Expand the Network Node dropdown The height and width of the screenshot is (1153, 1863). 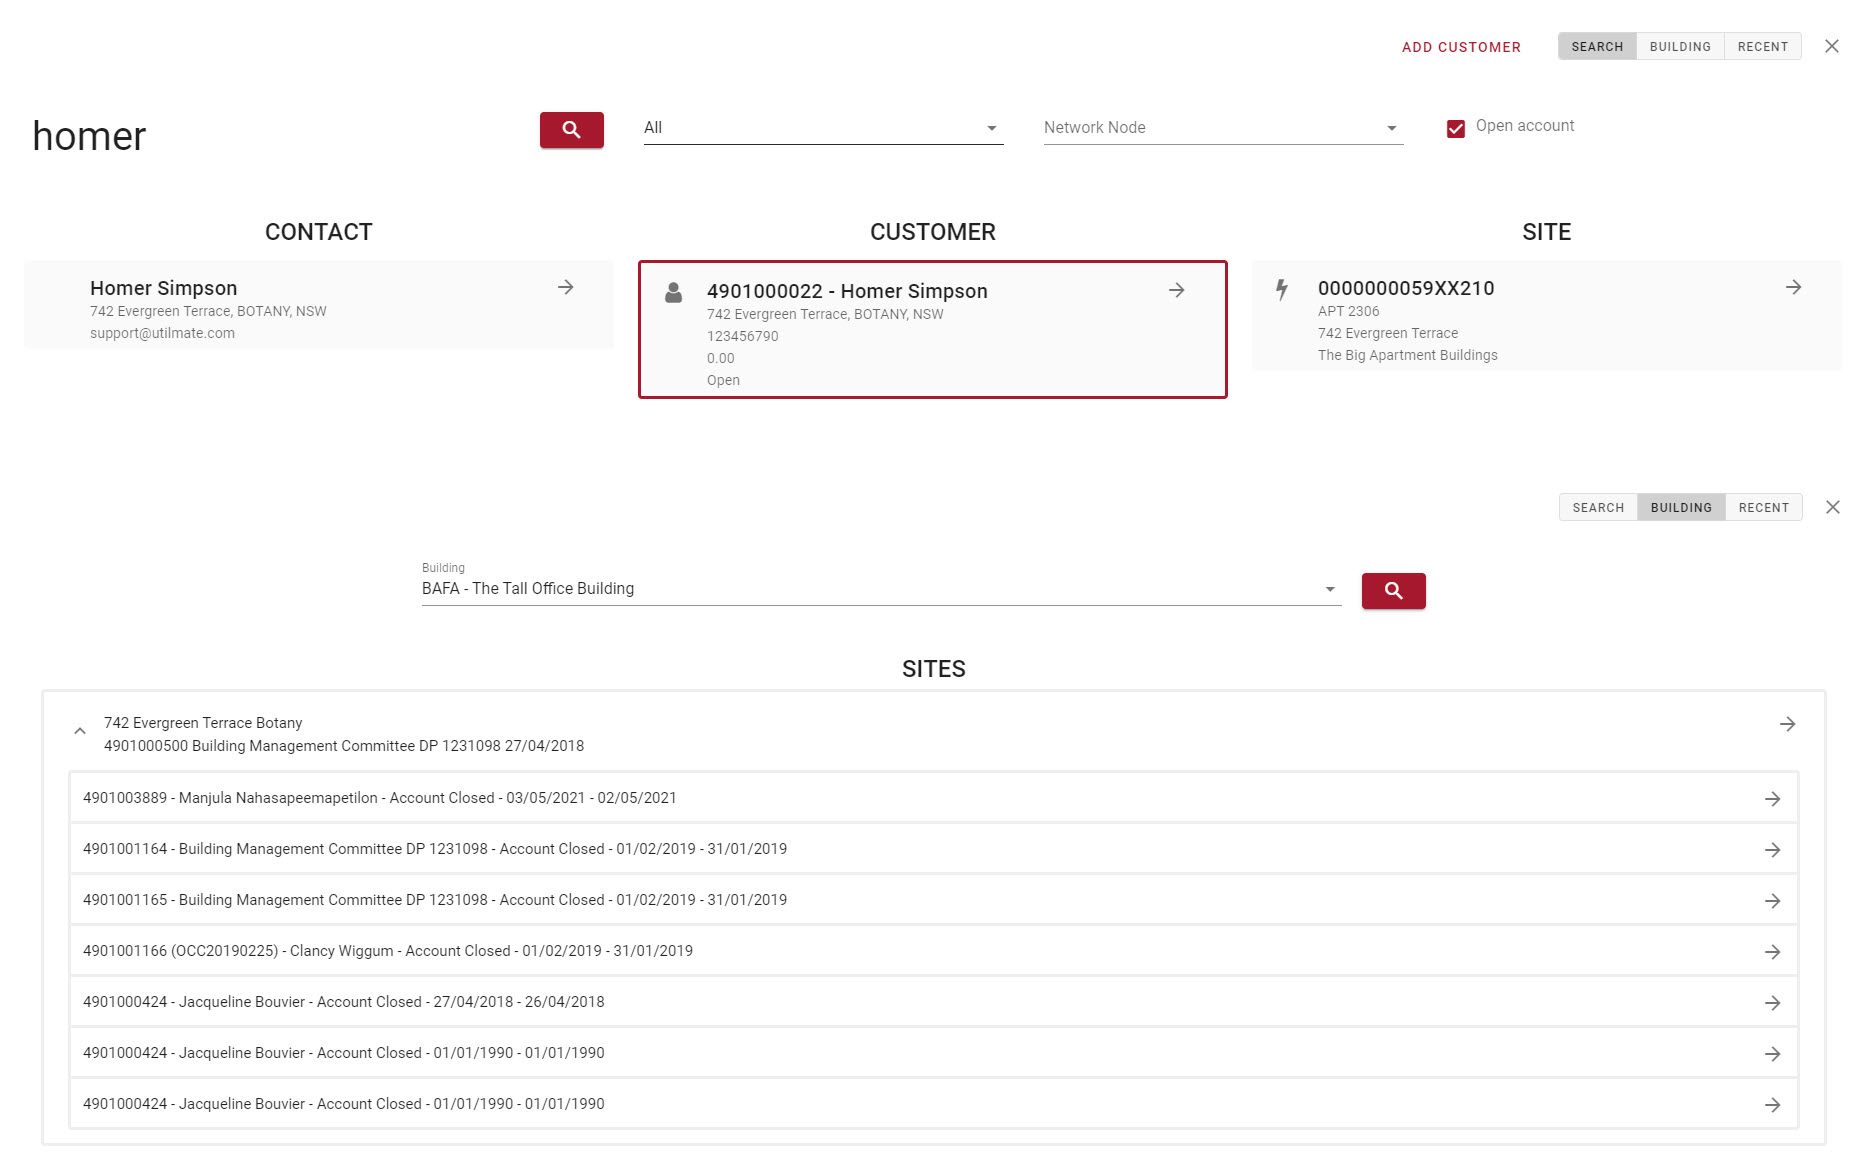point(1222,128)
